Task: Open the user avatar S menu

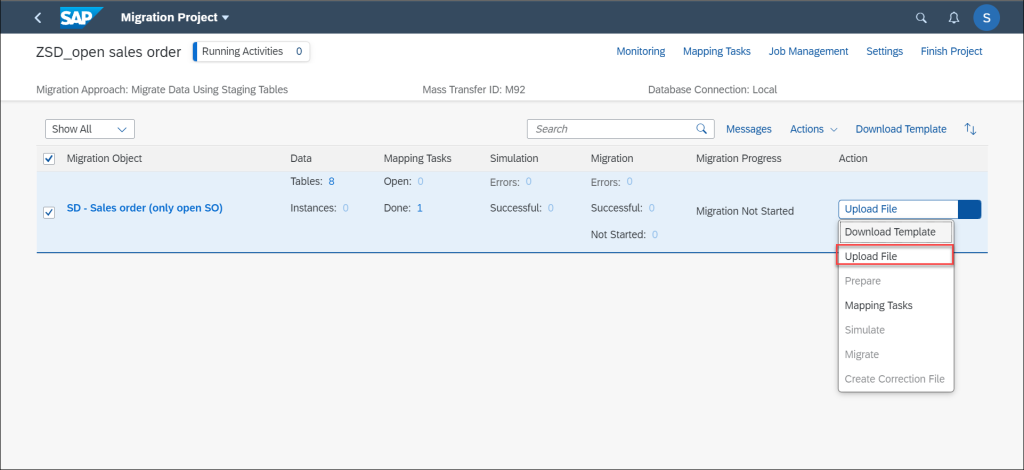Action: coord(986,18)
